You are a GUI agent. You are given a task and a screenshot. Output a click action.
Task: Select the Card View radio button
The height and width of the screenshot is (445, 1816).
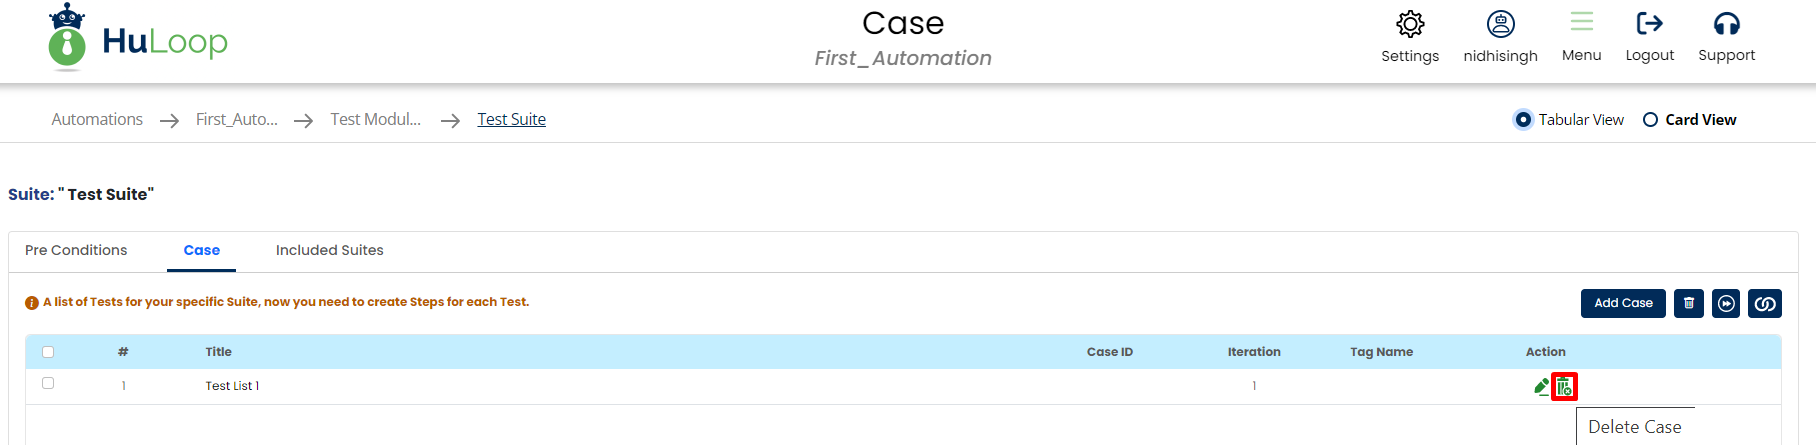pos(1650,120)
